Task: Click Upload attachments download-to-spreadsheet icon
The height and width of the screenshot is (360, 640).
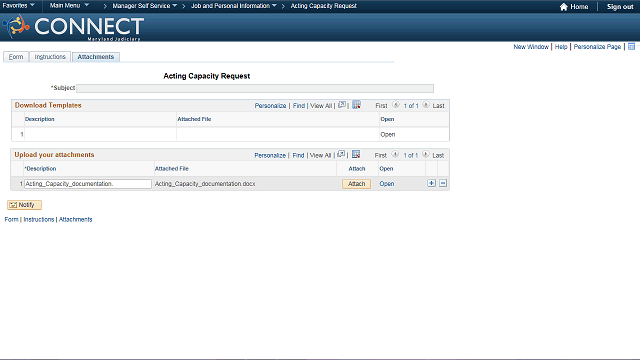Action: tap(356, 154)
